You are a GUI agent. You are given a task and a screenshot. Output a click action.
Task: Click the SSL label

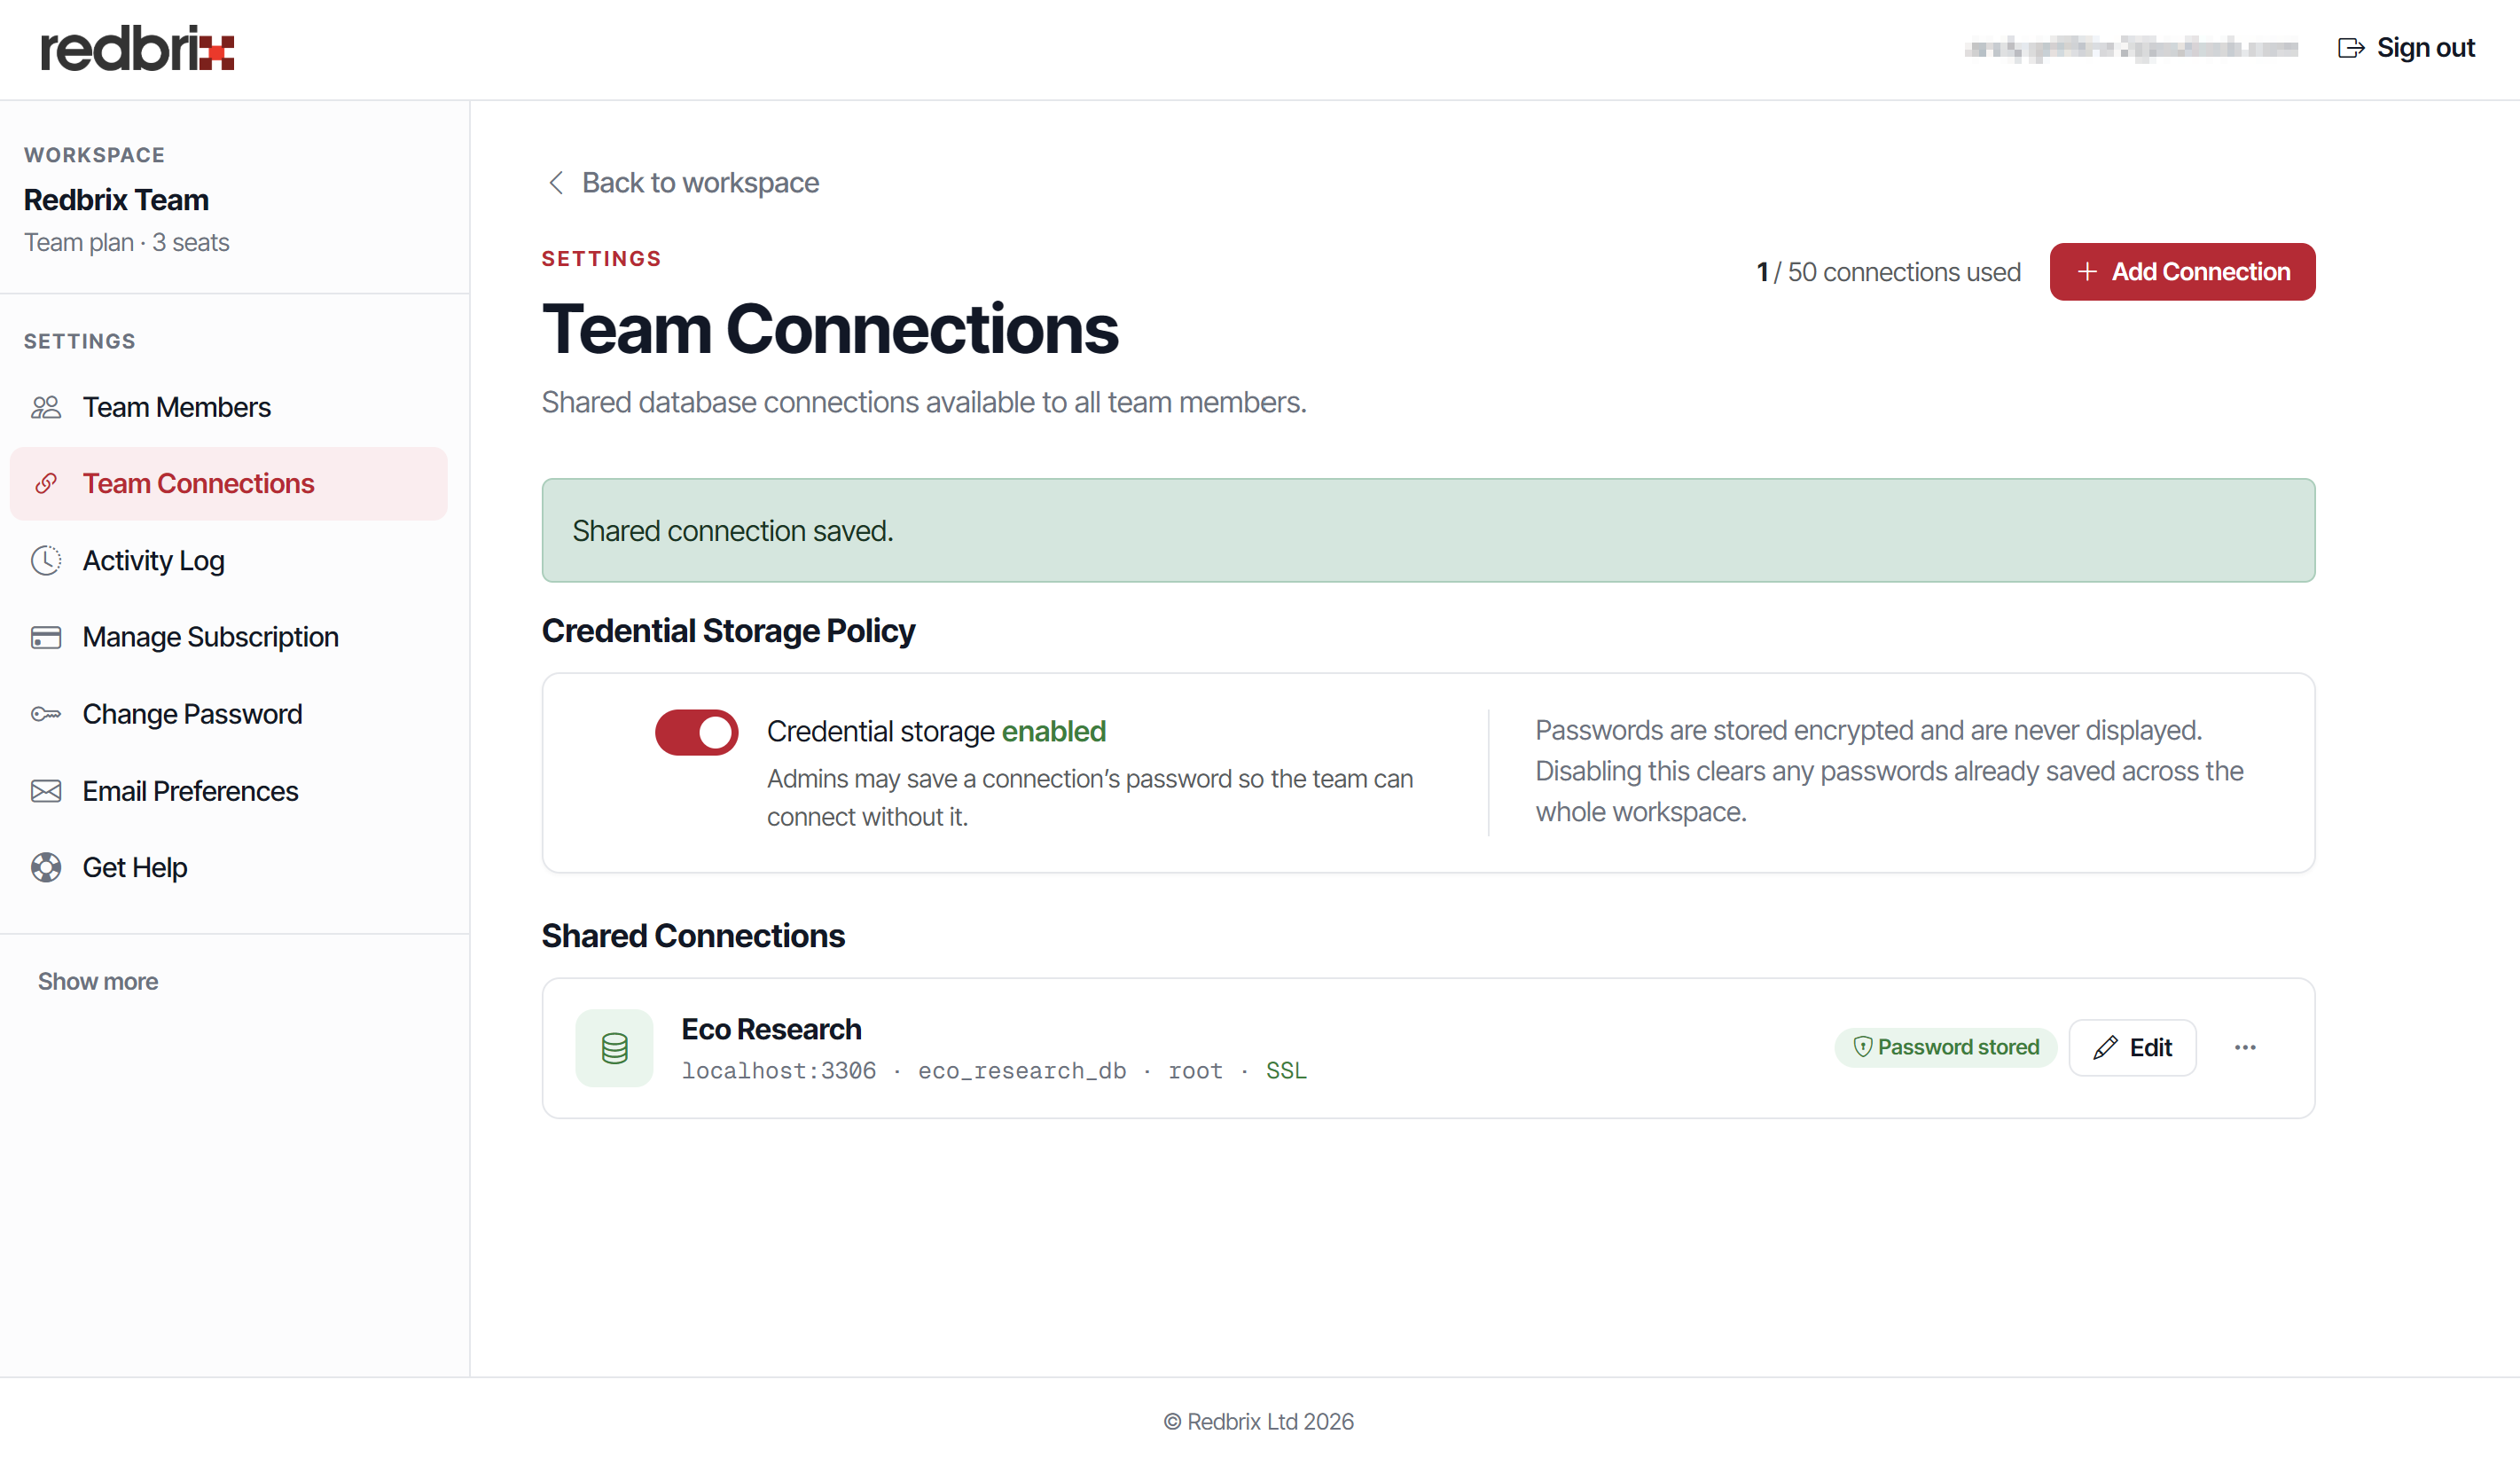coord(1286,1071)
